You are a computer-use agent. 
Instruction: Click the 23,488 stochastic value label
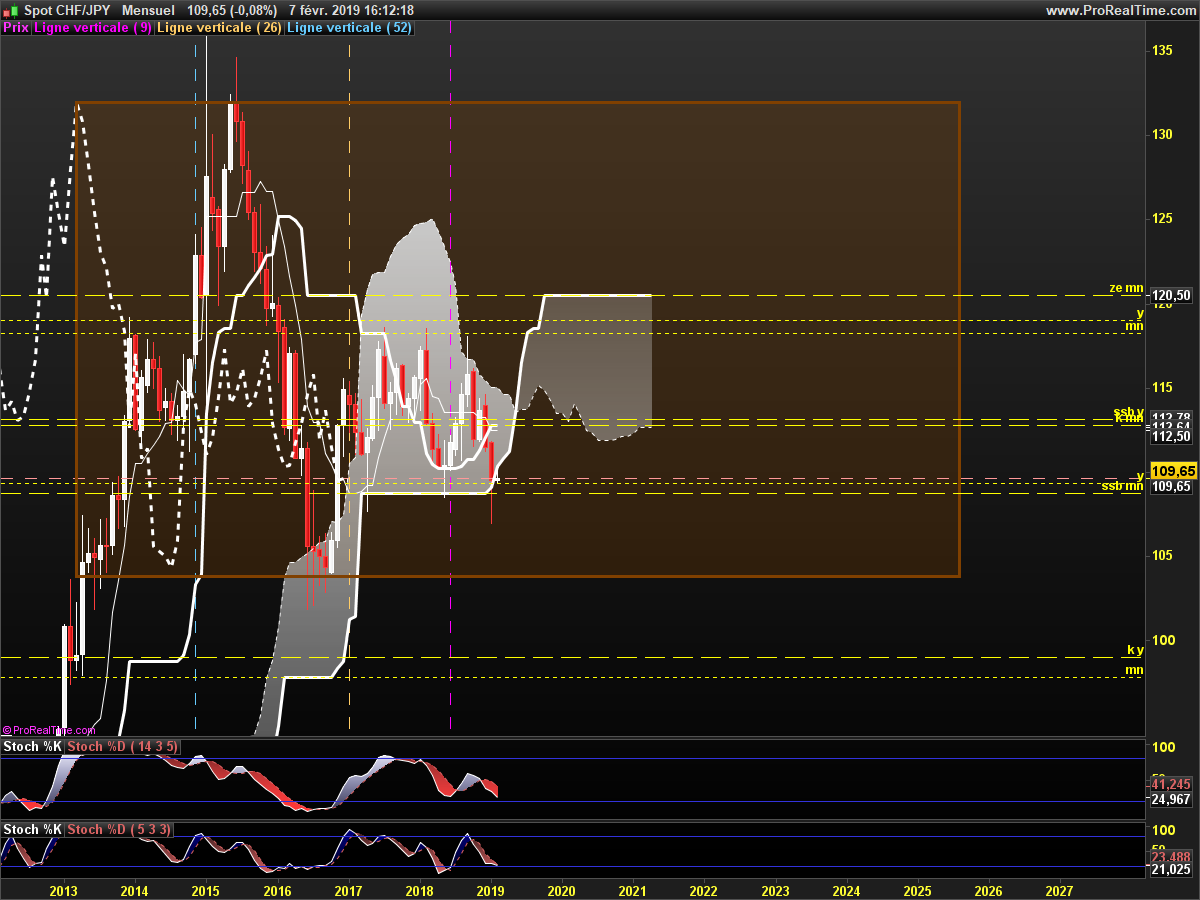tap(1171, 856)
